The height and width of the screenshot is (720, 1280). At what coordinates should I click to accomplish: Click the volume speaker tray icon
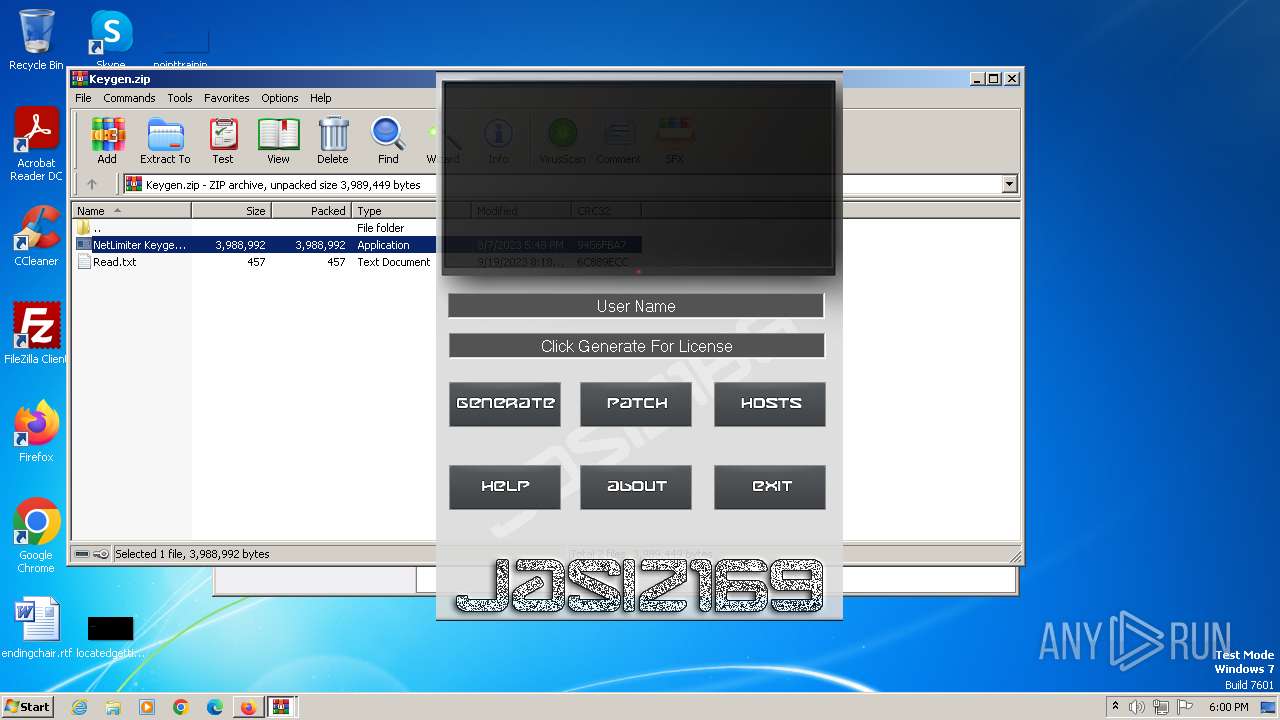point(1137,707)
